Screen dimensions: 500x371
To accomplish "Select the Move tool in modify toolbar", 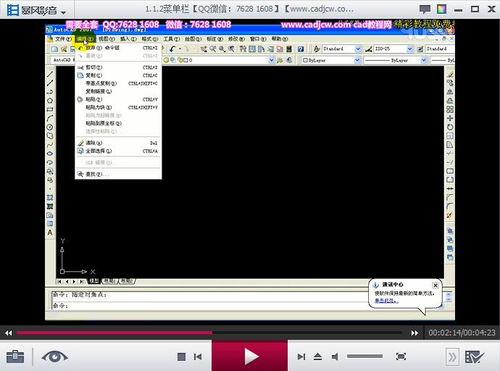I will (x=450, y=118).
